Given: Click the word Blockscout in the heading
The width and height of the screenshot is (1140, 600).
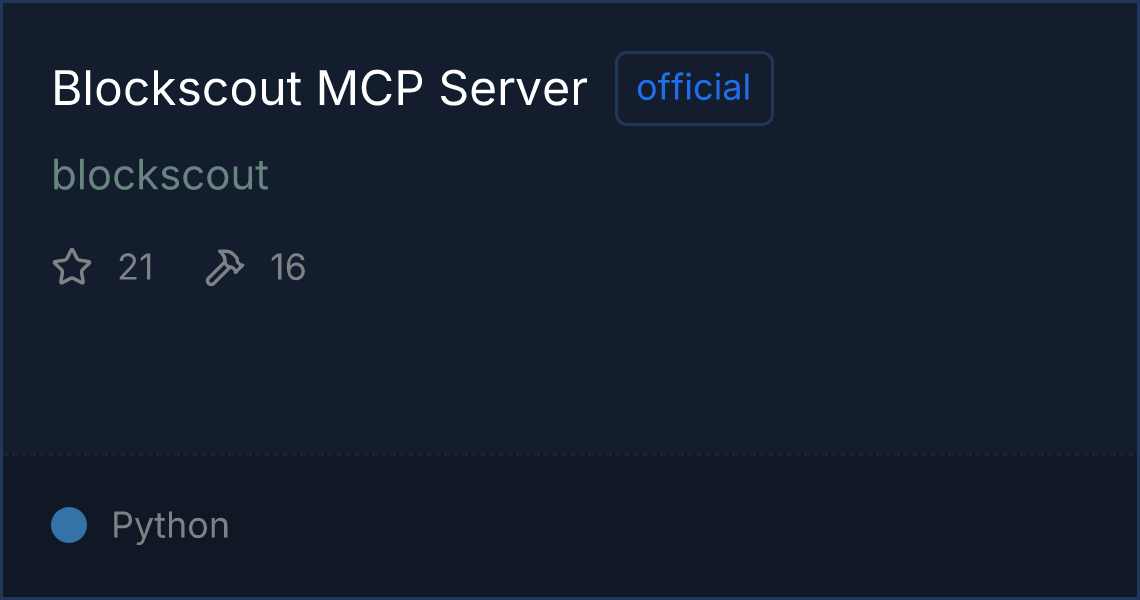Looking at the screenshot, I should (x=177, y=89).
